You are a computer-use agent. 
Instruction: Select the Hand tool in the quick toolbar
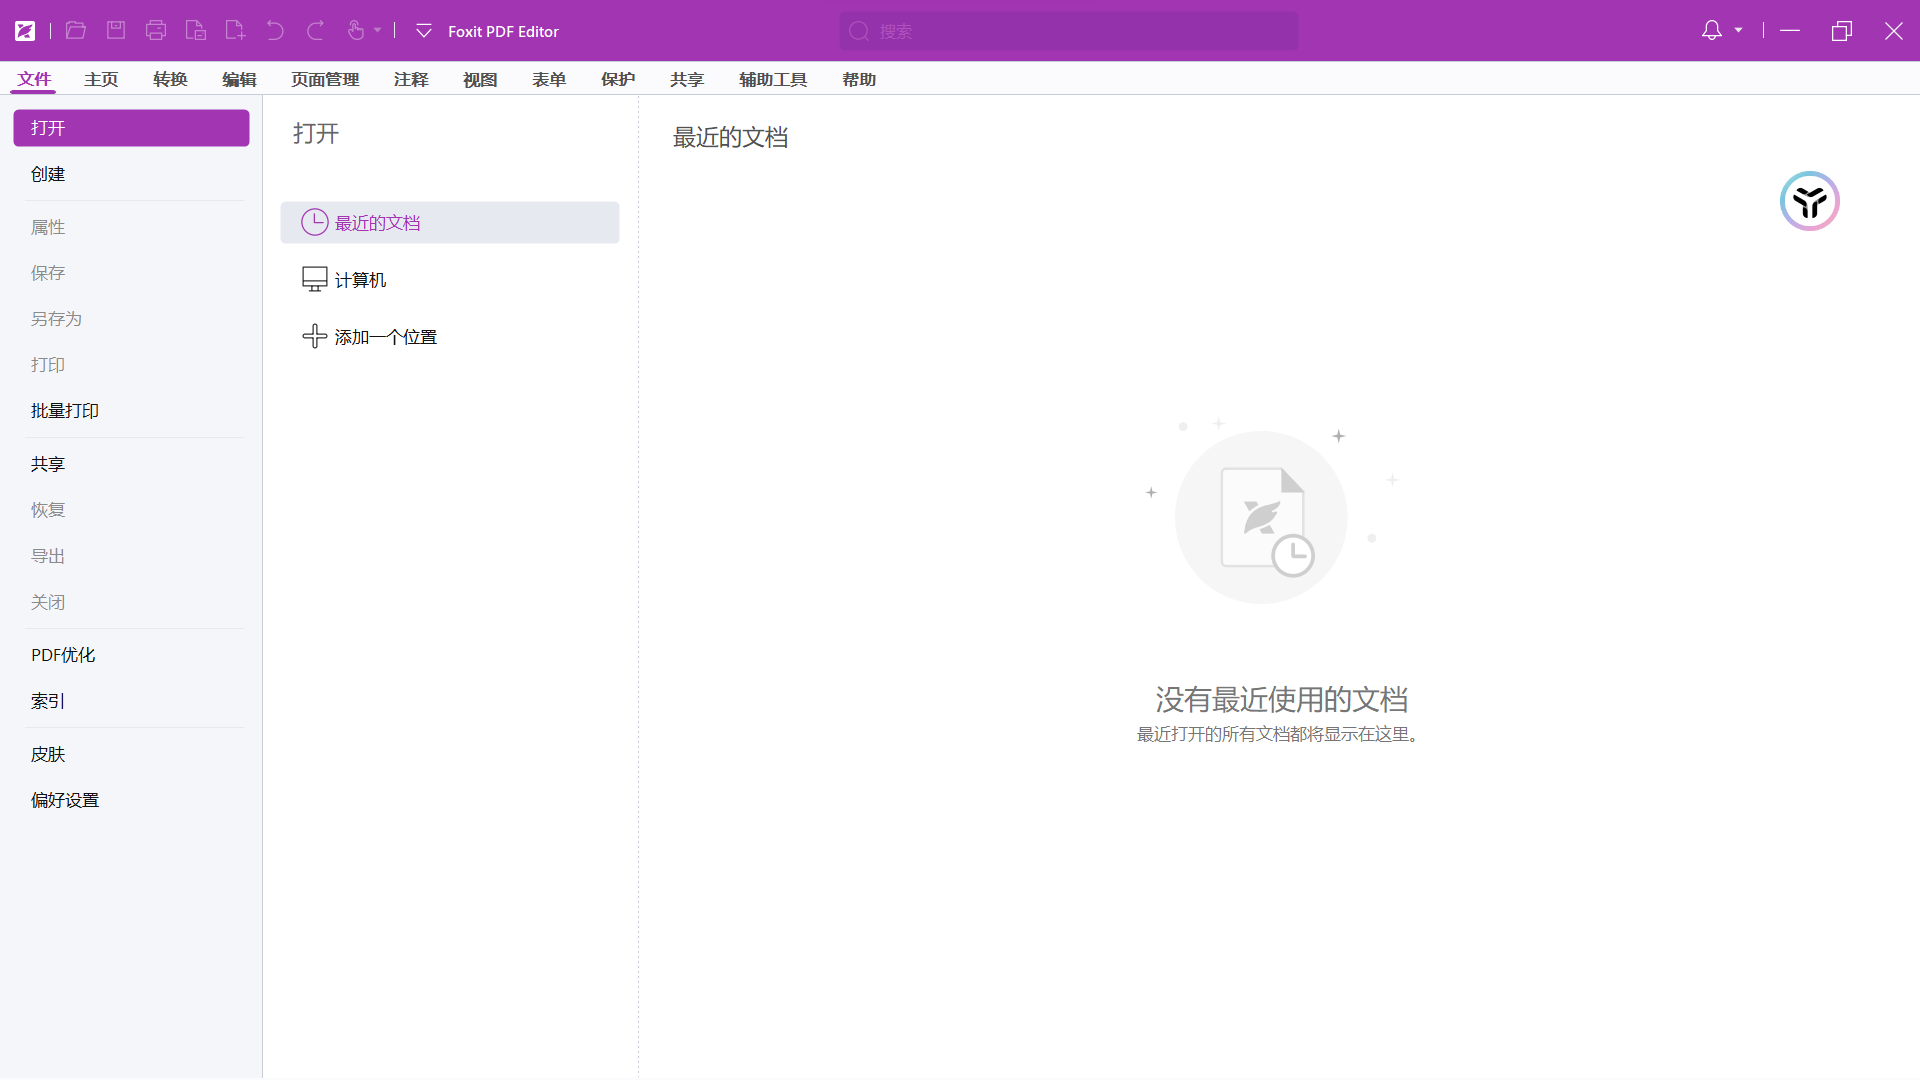pyautogui.click(x=357, y=30)
